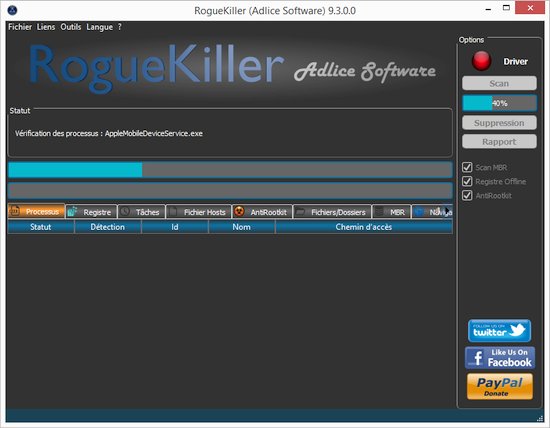Click the second empty progress bar
550x428 pixels.
click(230, 190)
